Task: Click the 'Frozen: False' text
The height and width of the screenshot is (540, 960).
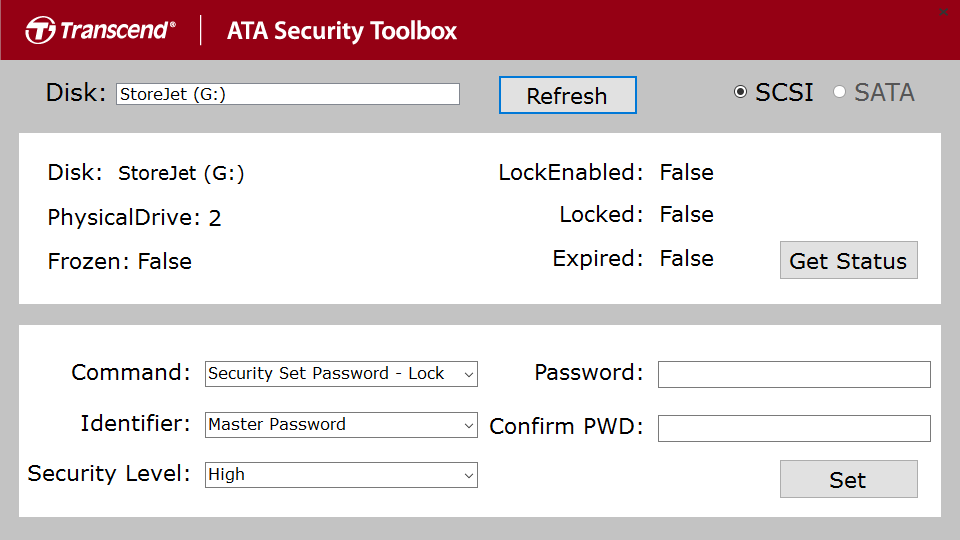Action: [x=120, y=261]
